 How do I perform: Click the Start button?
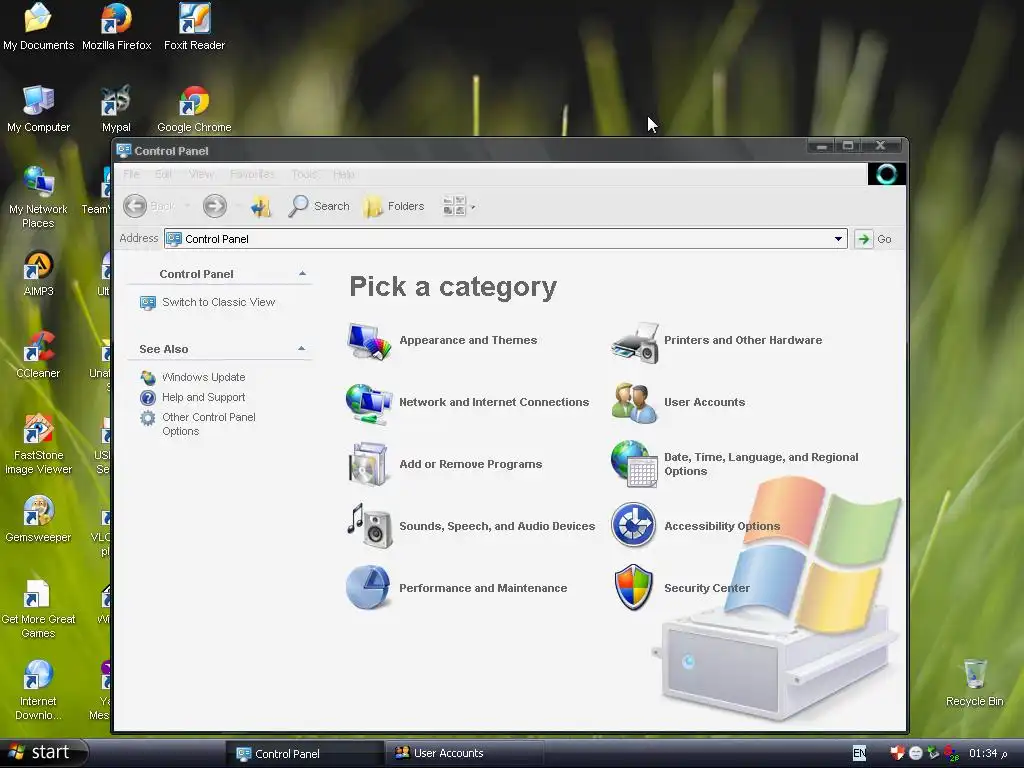click(44, 752)
